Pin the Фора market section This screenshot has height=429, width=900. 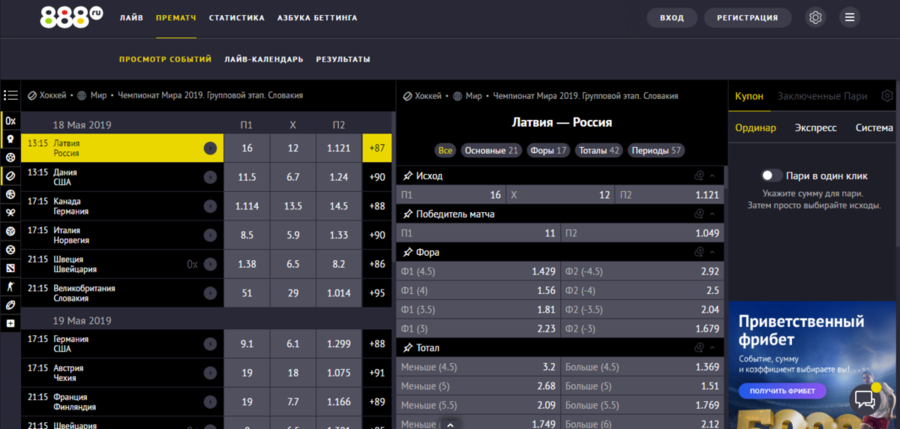point(407,252)
